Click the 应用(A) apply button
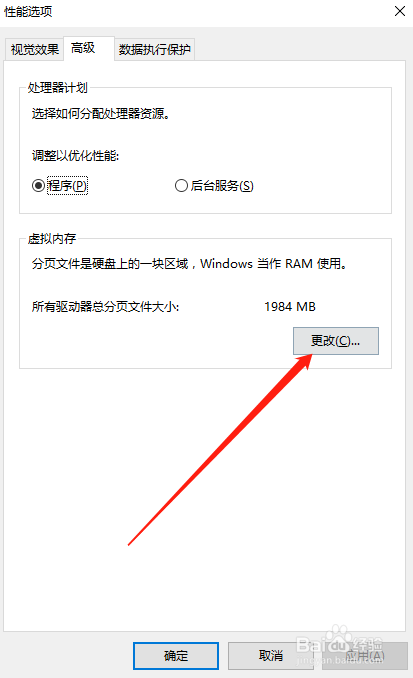This screenshot has width=413, height=678. pos(365,656)
